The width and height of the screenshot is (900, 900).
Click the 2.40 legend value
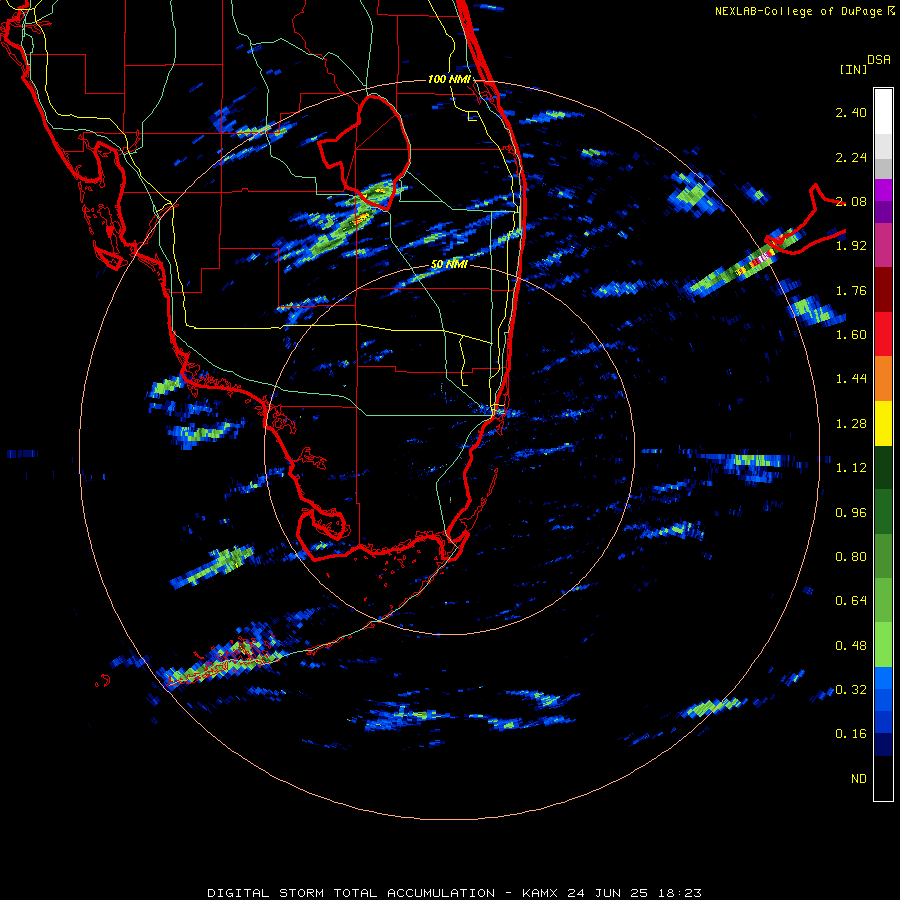pyautogui.click(x=851, y=112)
